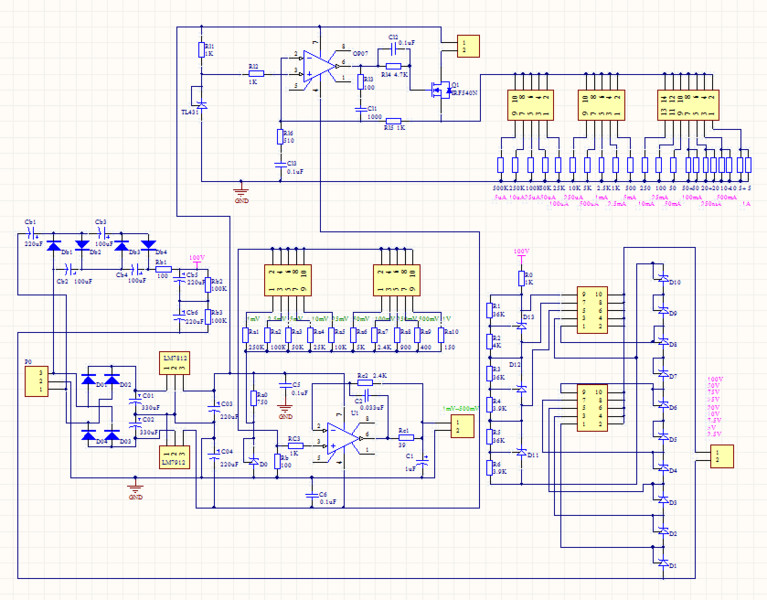Click diode Db1 in voltage multiplier
The image size is (767, 600).
[55, 245]
